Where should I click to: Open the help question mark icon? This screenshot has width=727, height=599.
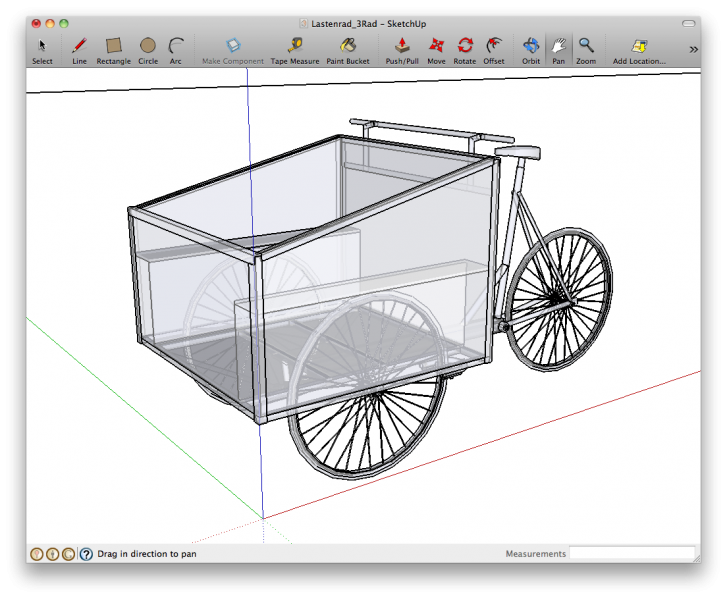(x=86, y=553)
